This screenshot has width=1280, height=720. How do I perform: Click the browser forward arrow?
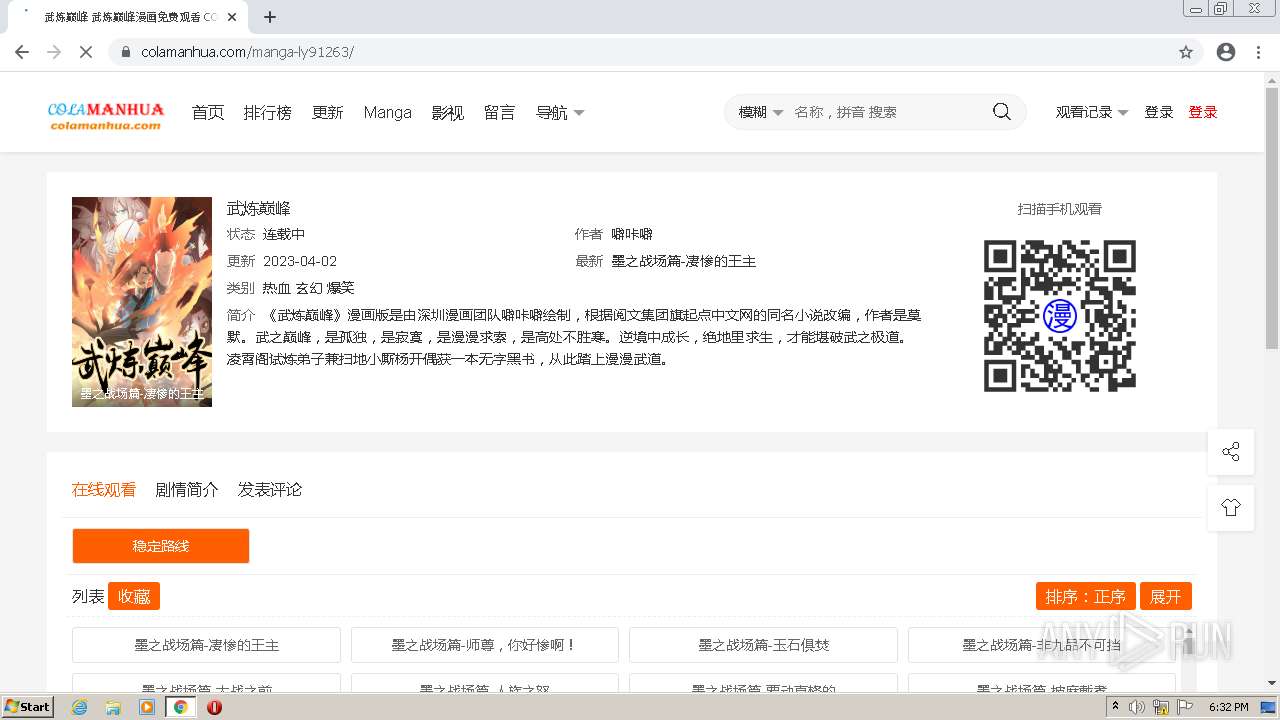54,52
